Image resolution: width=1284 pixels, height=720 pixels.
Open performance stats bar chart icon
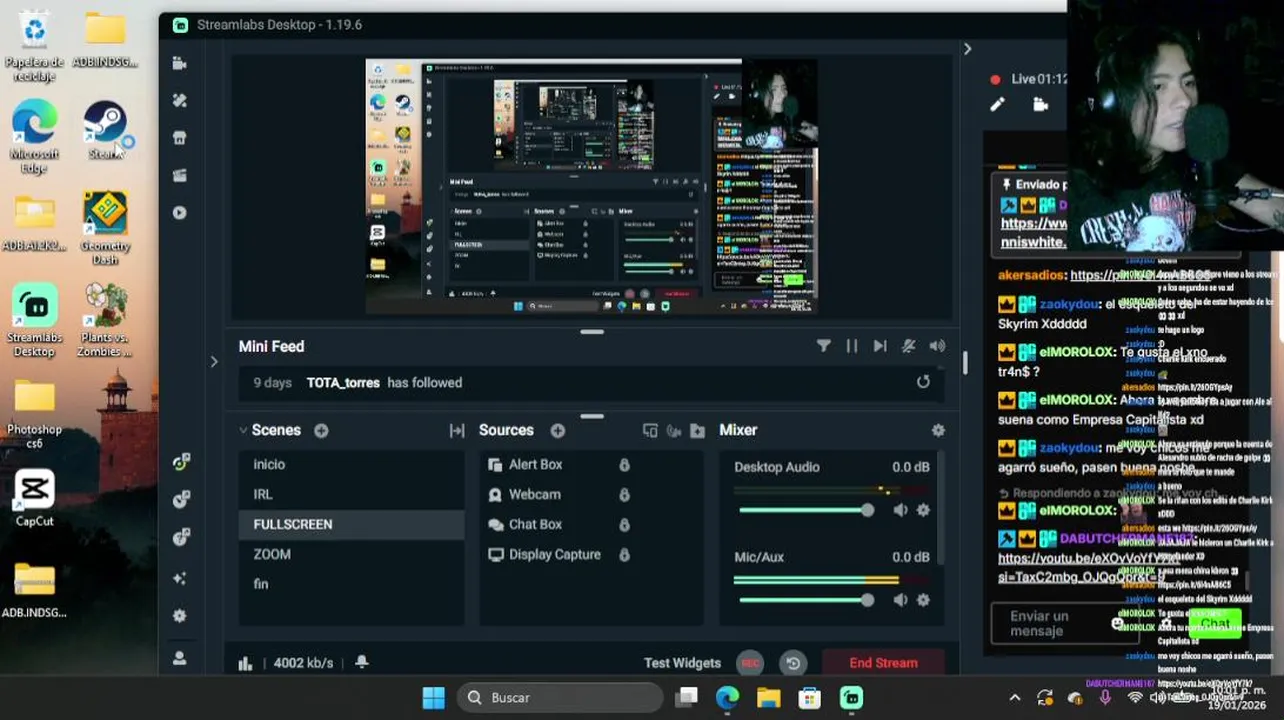point(245,663)
